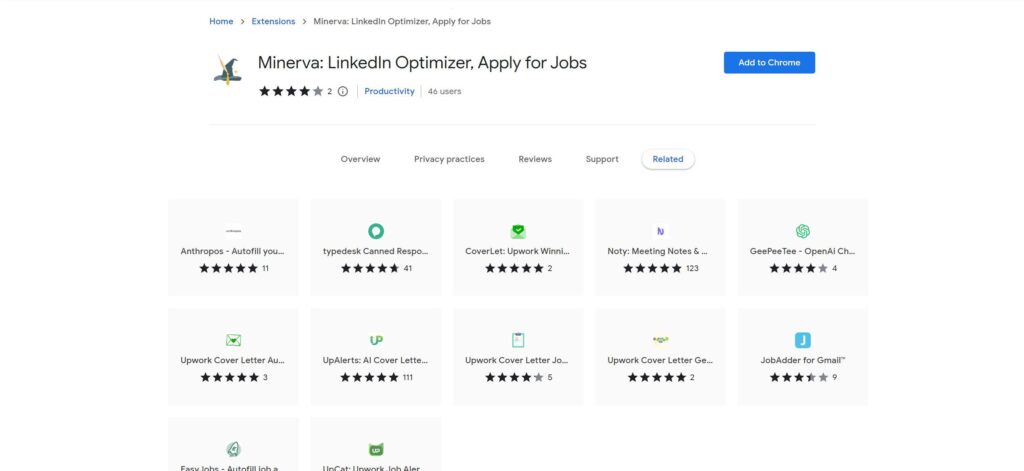Click the Home breadcrumb link

(221, 21)
